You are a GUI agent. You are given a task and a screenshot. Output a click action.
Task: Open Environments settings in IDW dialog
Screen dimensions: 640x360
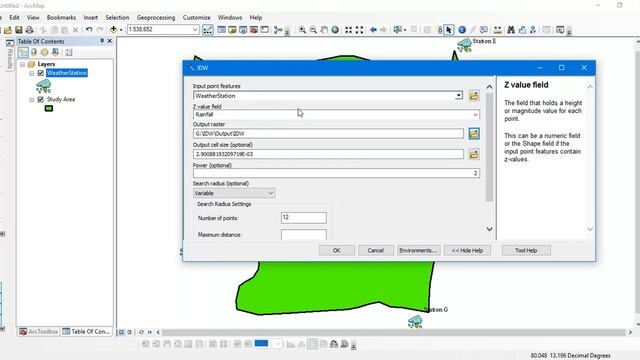pyautogui.click(x=418, y=250)
